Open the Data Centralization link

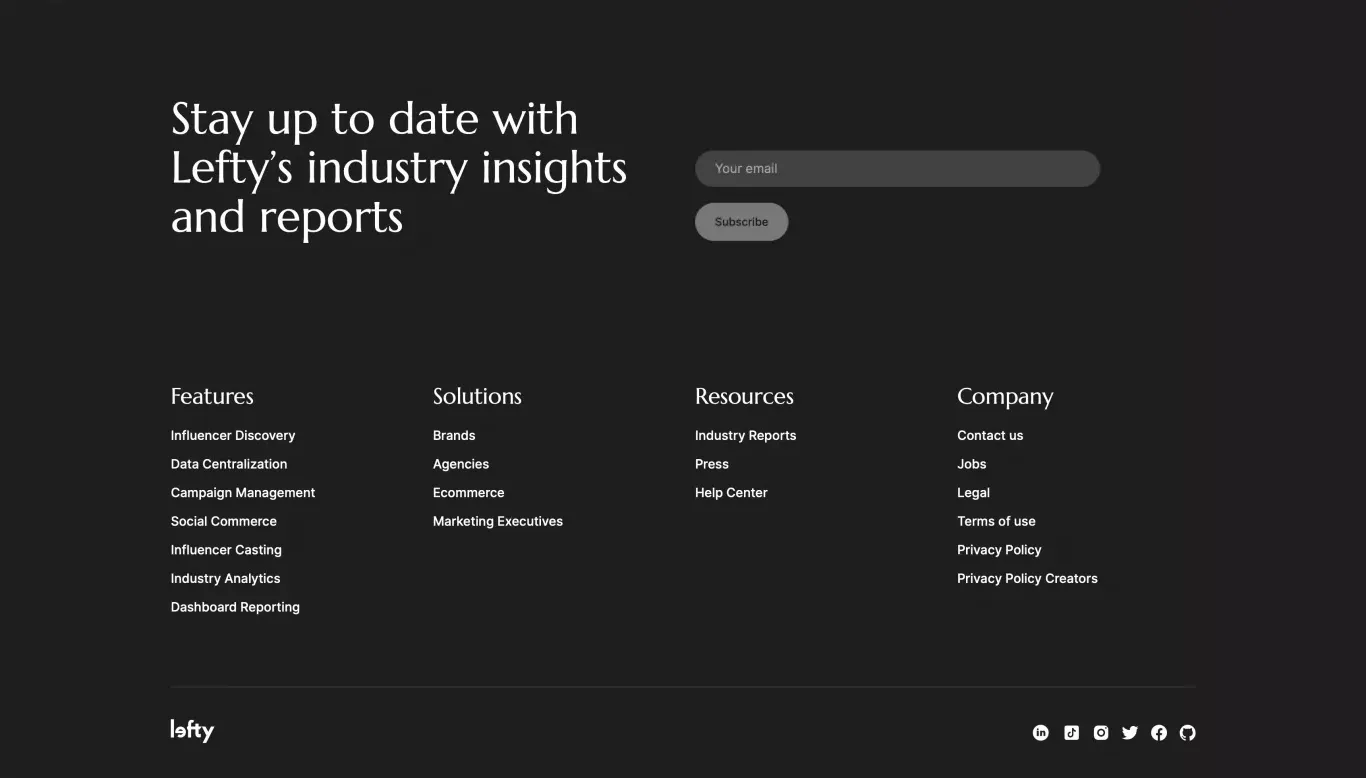pyautogui.click(x=229, y=464)
